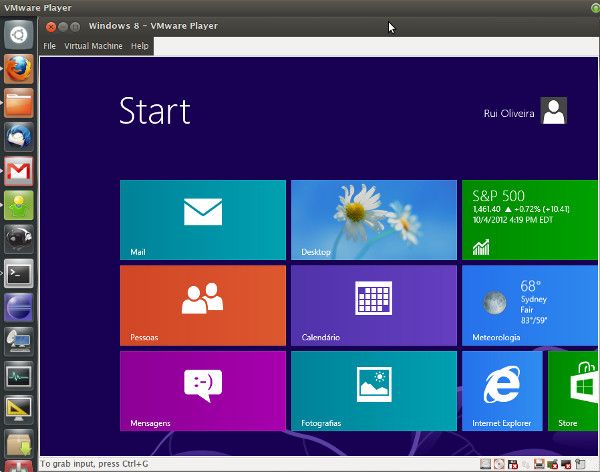Open the Pessoas people tile

point(202,305)
